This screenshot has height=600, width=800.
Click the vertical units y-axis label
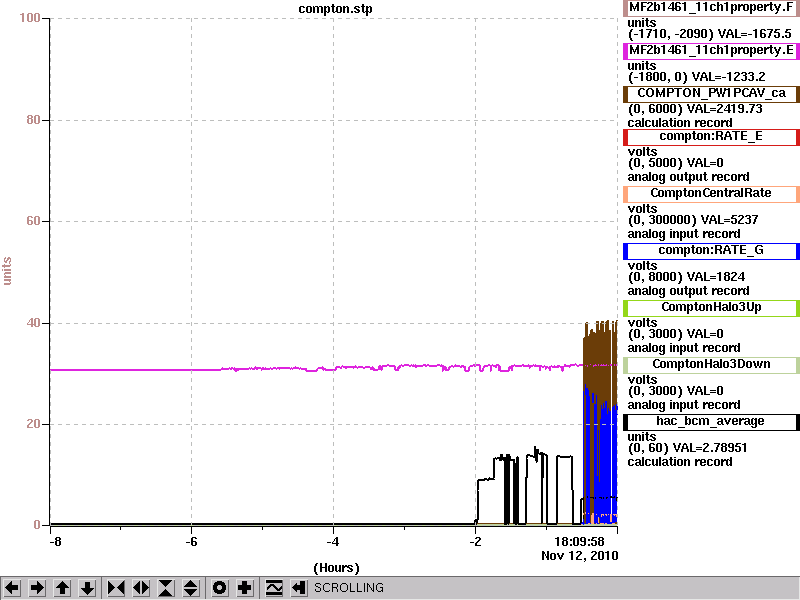tap(7, 271)
